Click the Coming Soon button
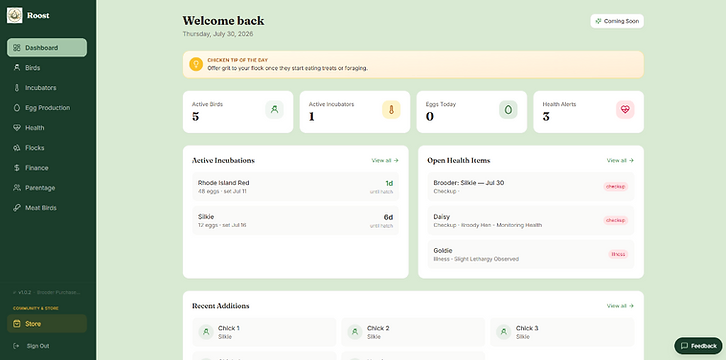Viewport: 726px width, 360px height. coord(617,21)
